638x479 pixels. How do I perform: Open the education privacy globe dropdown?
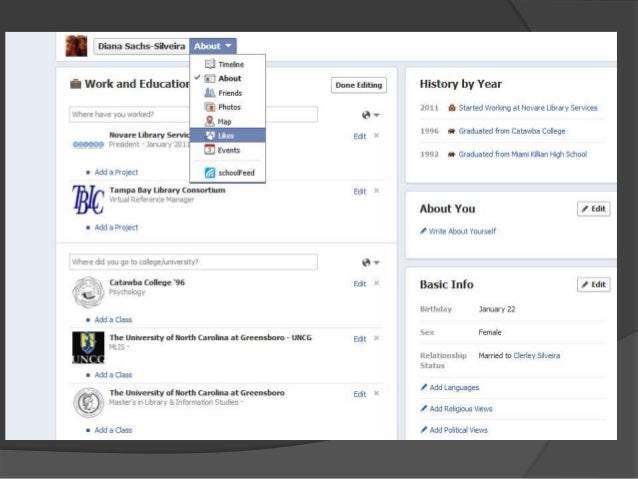(x=370, y=262)
